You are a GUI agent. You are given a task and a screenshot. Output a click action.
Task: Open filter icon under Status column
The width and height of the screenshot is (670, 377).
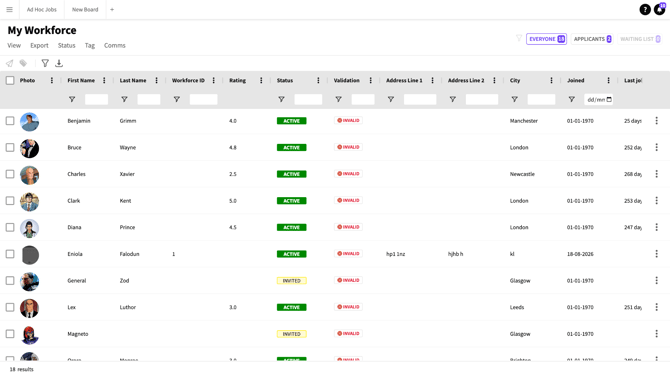point(281,99)
